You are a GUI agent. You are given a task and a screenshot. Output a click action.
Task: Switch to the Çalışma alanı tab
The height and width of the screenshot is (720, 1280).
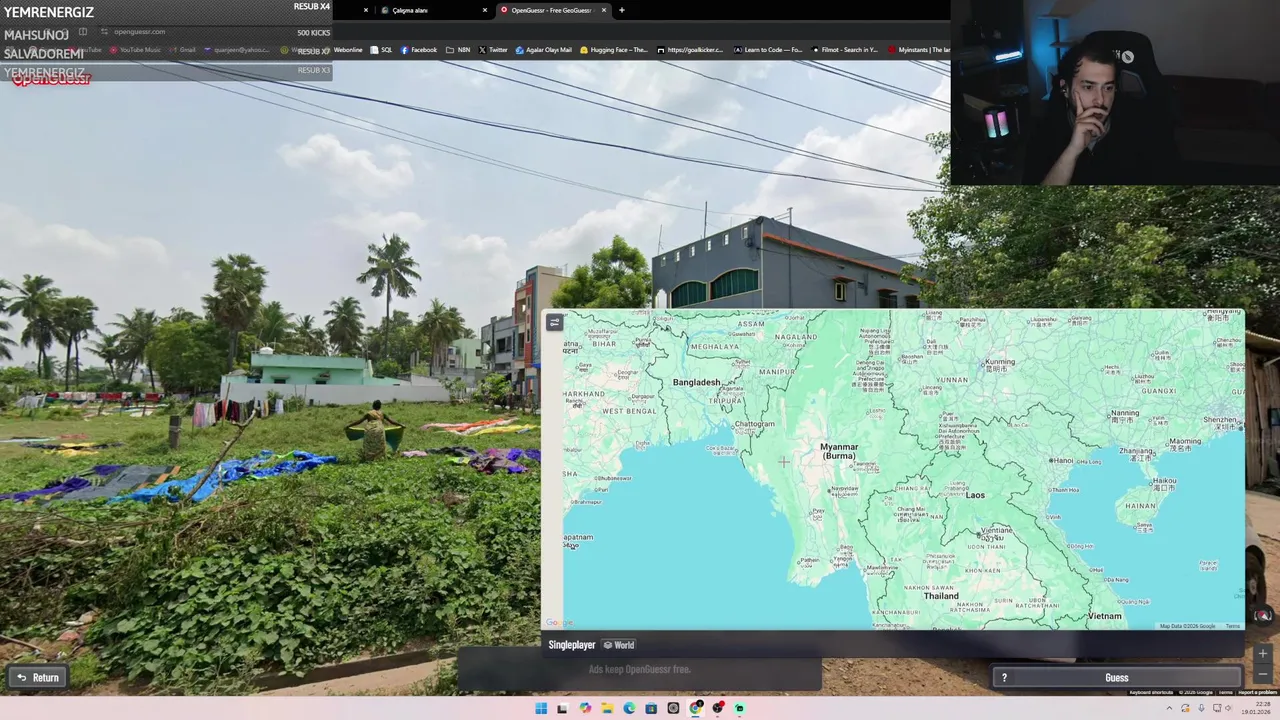[x=435, y=10]
